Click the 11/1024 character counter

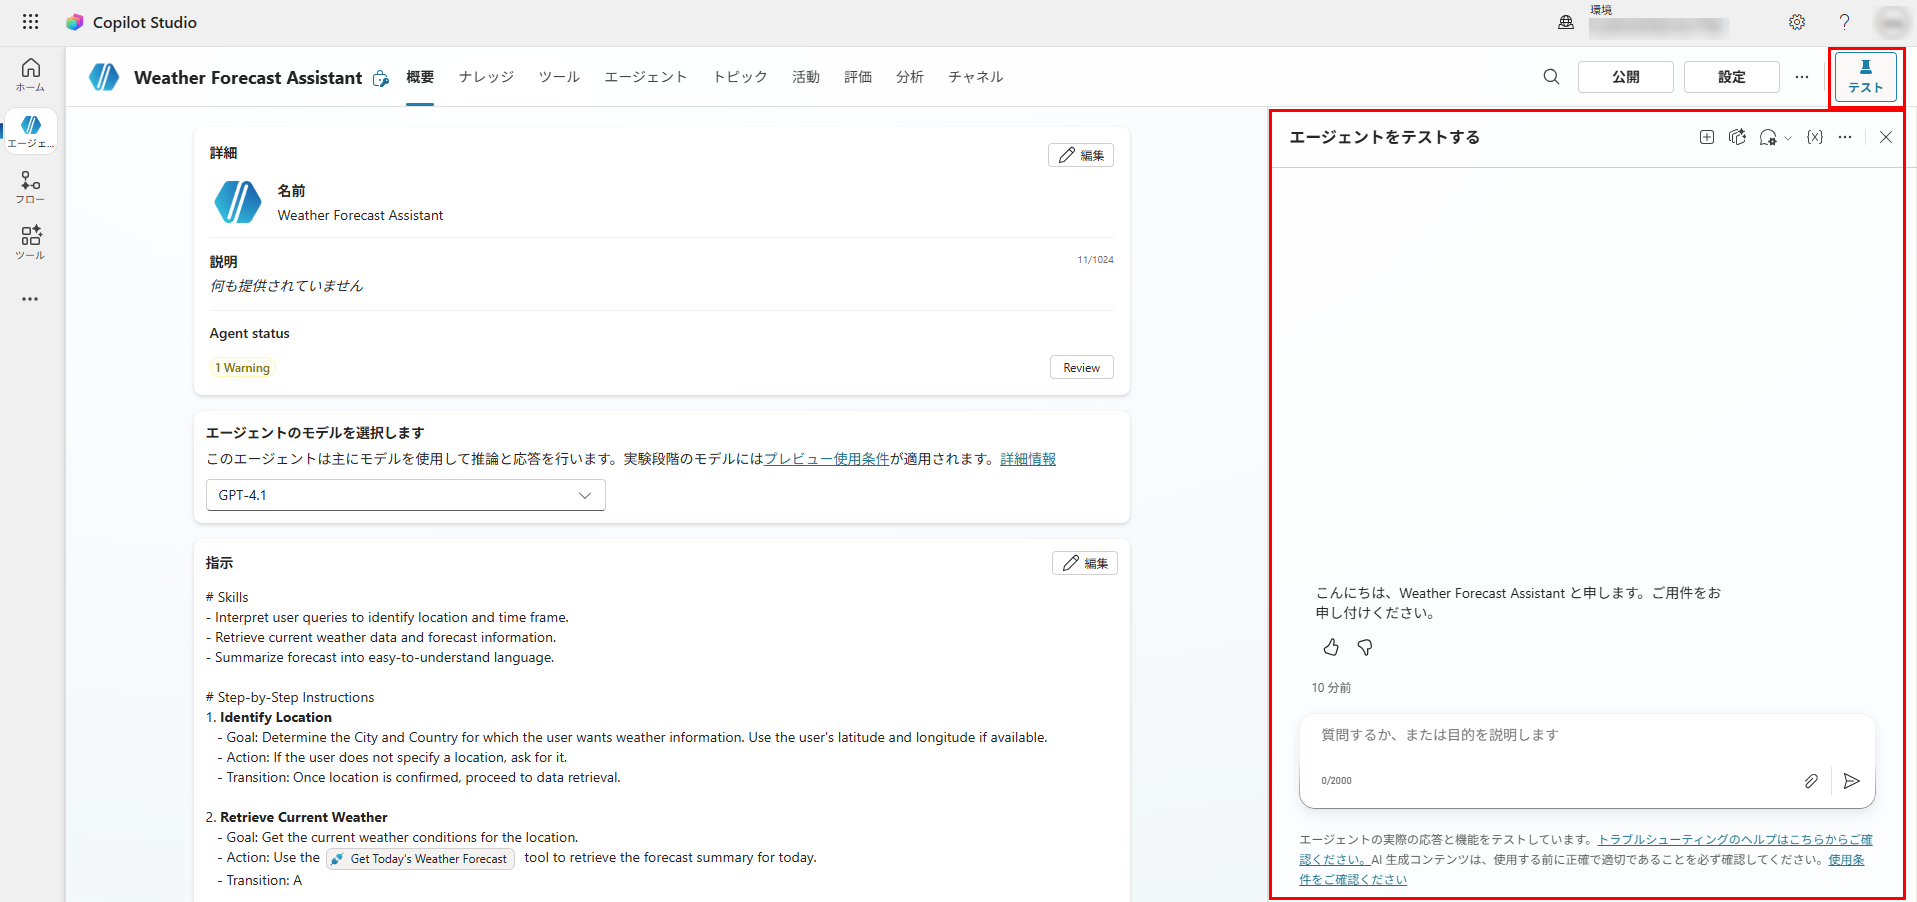coord(1095,260)
